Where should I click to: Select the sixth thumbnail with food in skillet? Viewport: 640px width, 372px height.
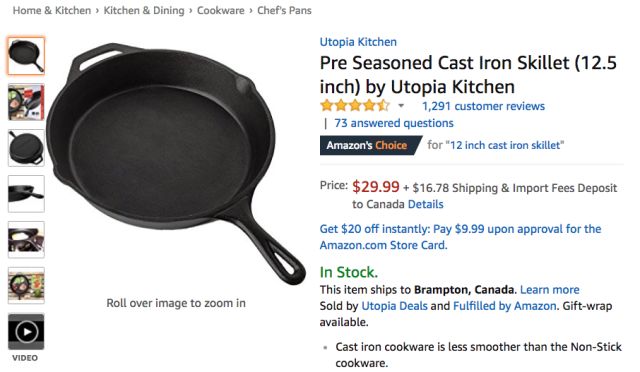26,285
